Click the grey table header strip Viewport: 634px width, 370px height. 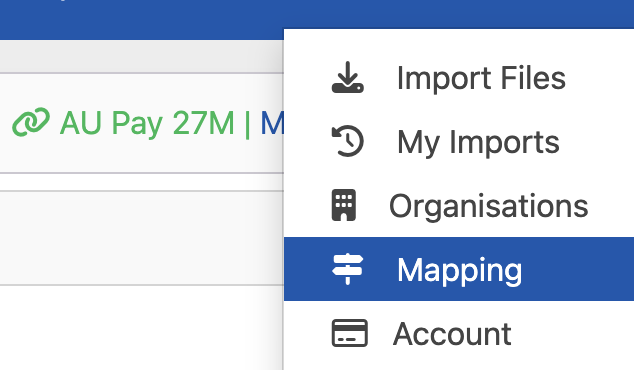tap(142, 57)
